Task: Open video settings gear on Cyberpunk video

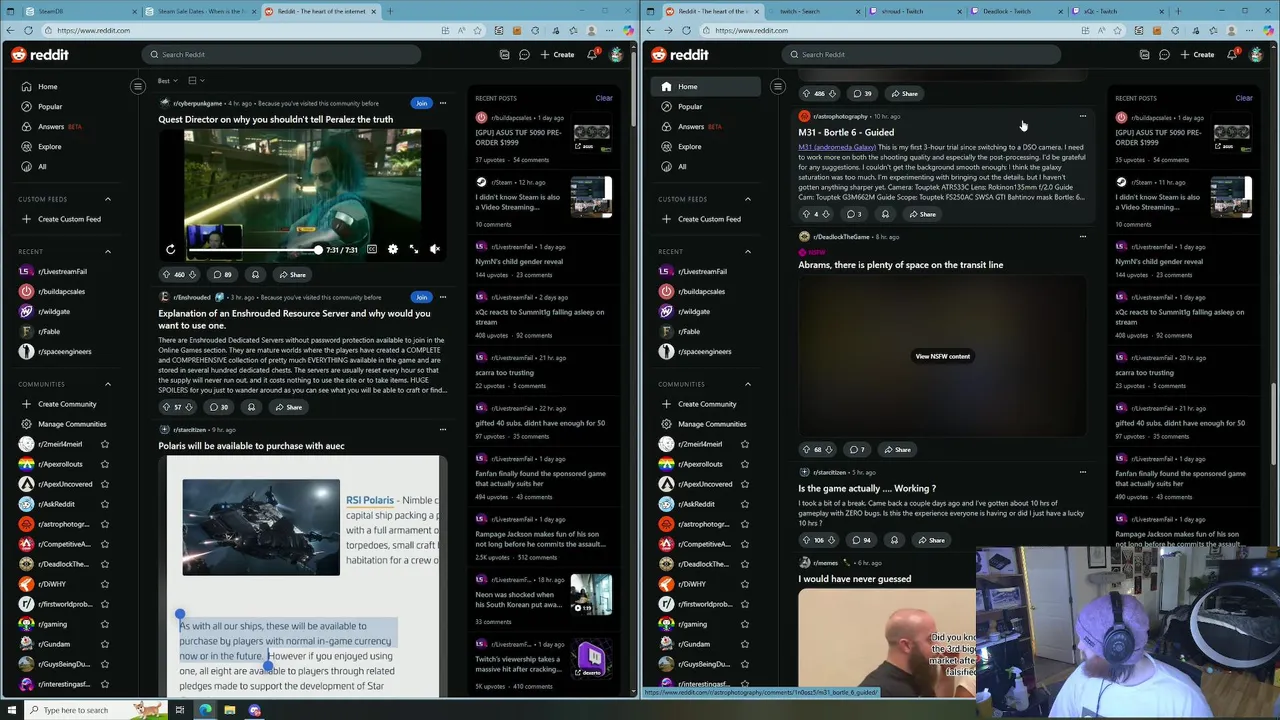Action: [x=393, y=249]
